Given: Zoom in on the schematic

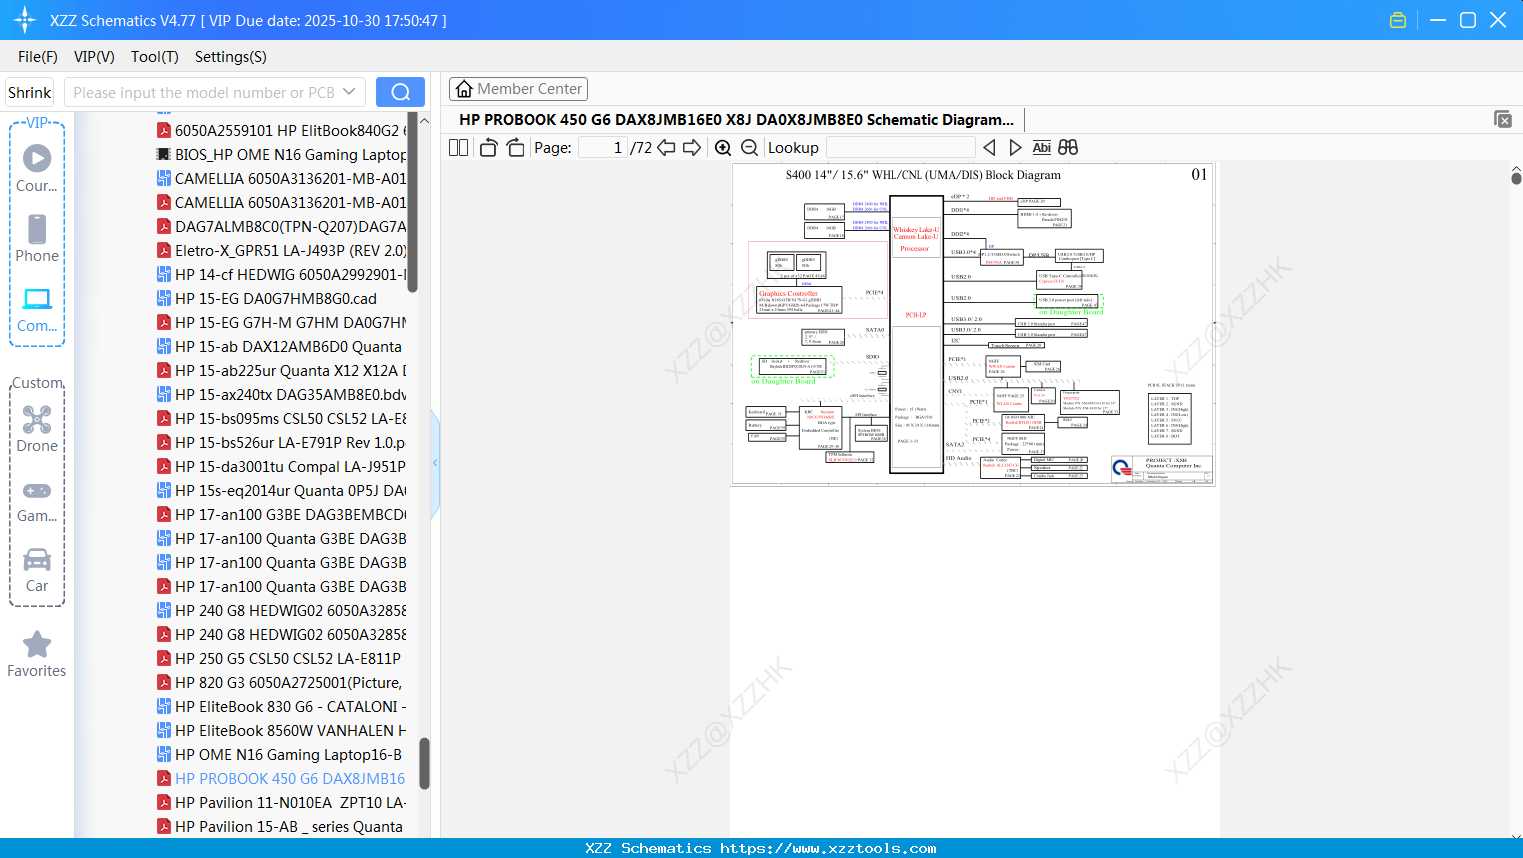Looking at the screenshot, I should click(x=723, y=148).
